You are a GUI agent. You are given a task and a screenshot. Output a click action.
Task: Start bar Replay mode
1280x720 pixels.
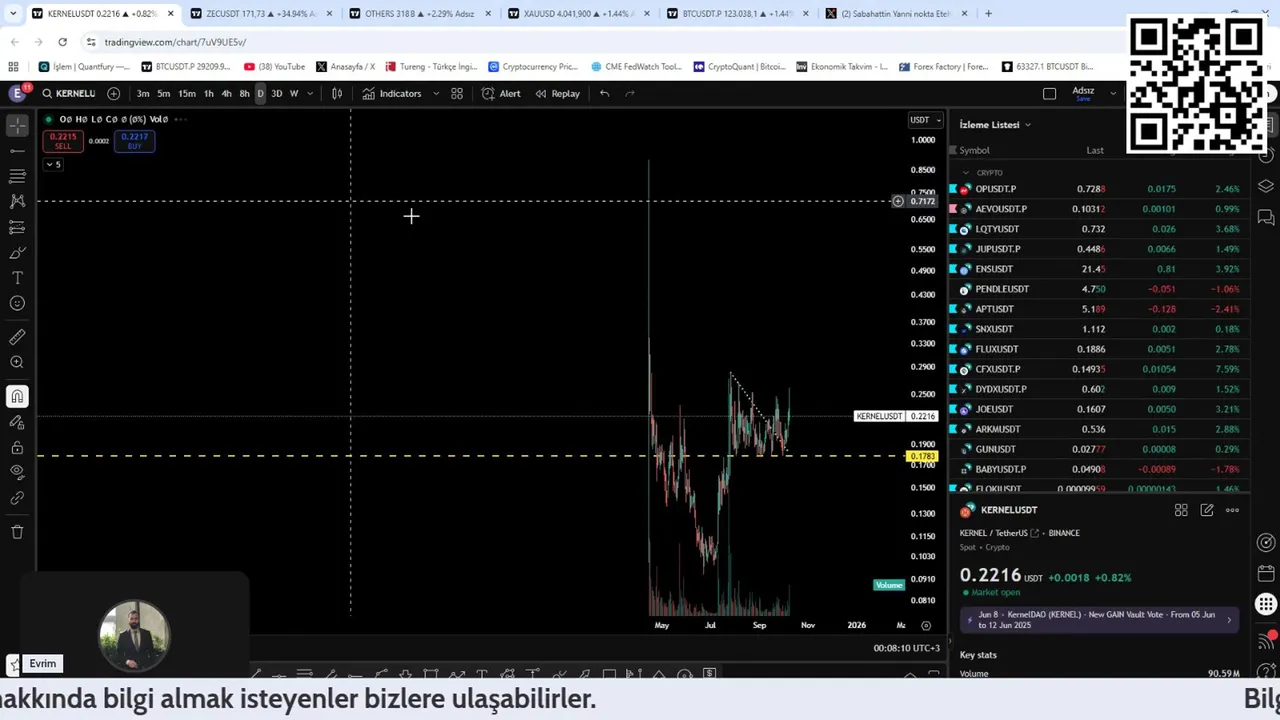(x=557, y=93)
